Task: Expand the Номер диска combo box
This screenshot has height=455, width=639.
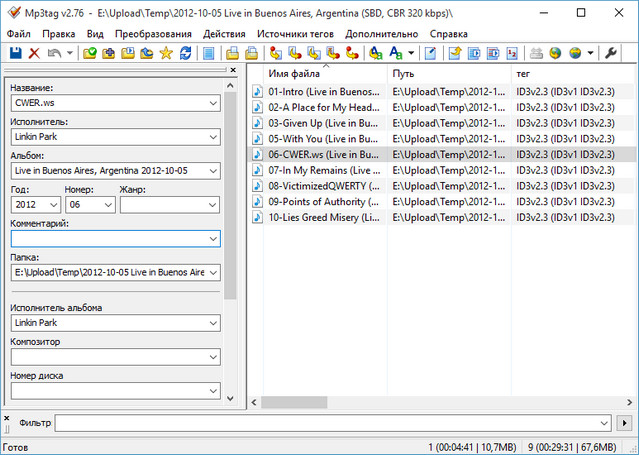Action: [213, 391]
